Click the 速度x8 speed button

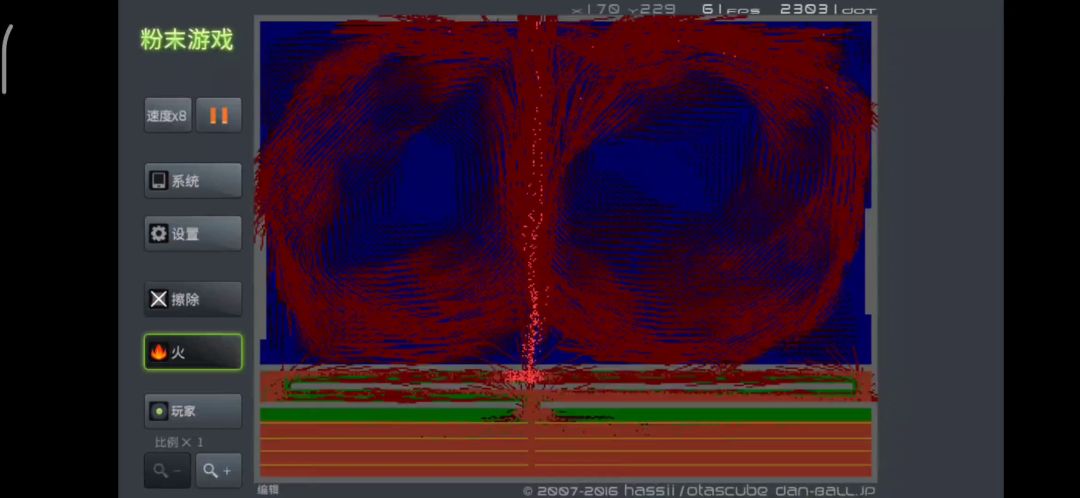167,116
